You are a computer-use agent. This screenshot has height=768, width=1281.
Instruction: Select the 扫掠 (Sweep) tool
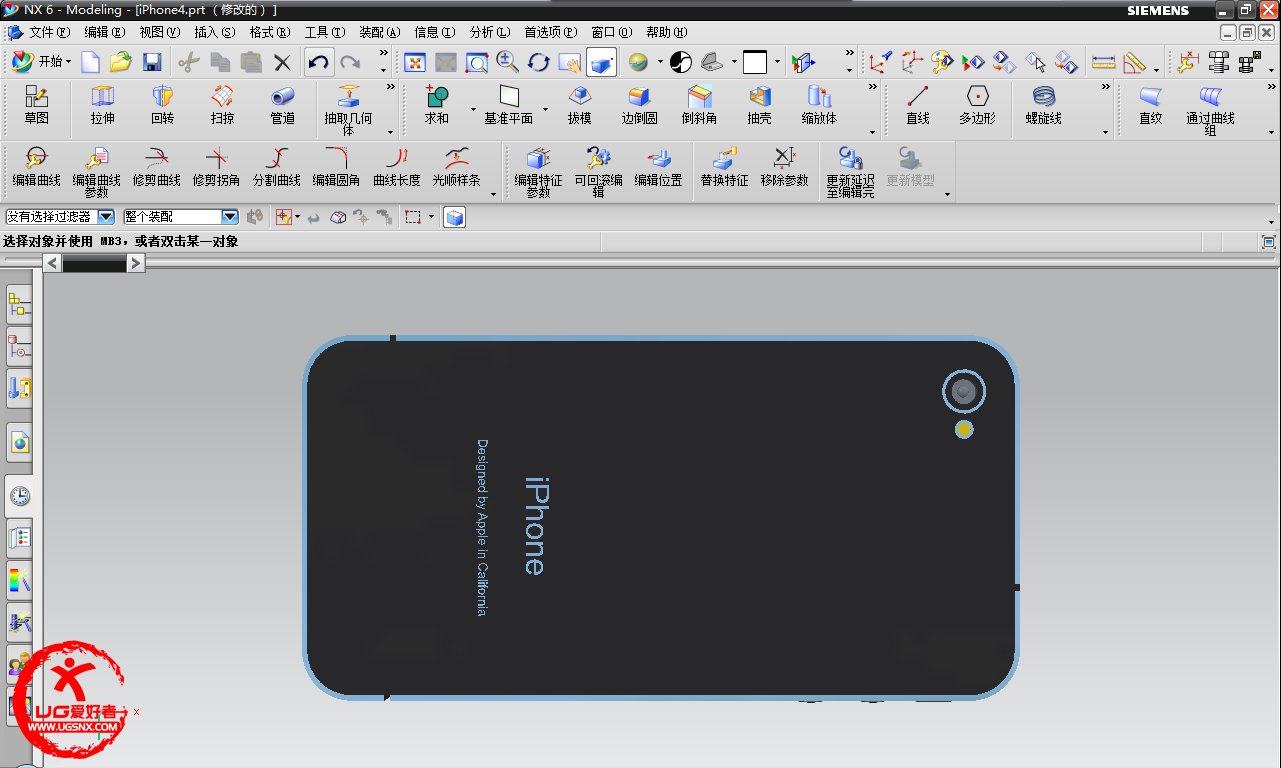point(222,105)
